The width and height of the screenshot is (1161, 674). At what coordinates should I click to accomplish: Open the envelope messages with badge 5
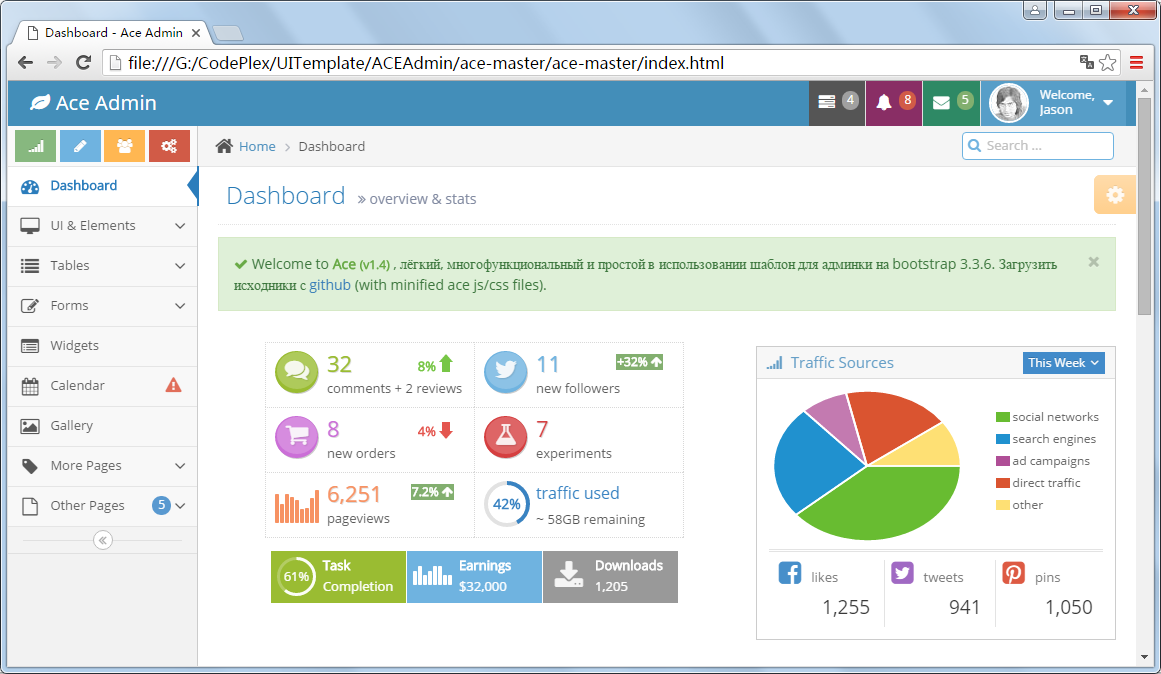(x=951, y=102)
